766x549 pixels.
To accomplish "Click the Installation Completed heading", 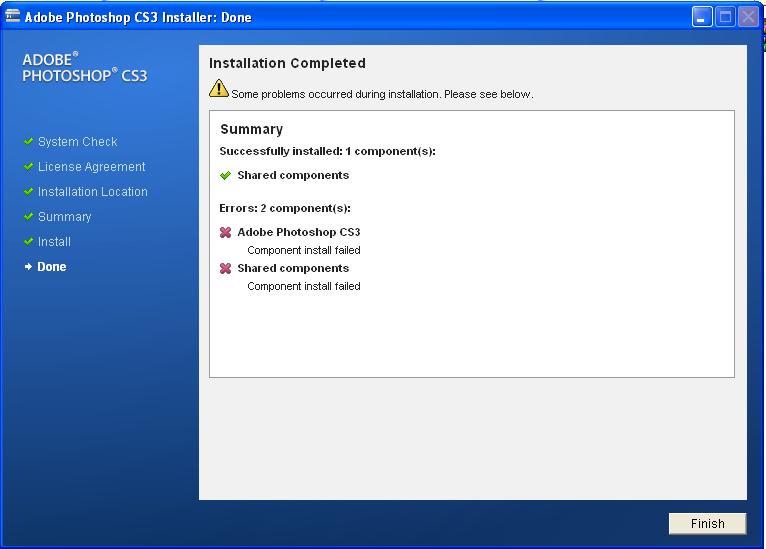I will click(287, 63).
